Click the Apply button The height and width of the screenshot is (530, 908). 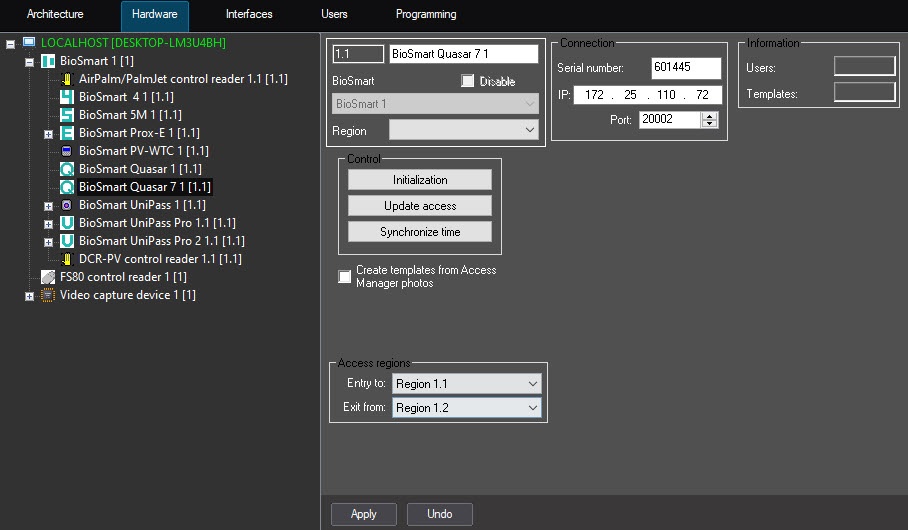364,514
